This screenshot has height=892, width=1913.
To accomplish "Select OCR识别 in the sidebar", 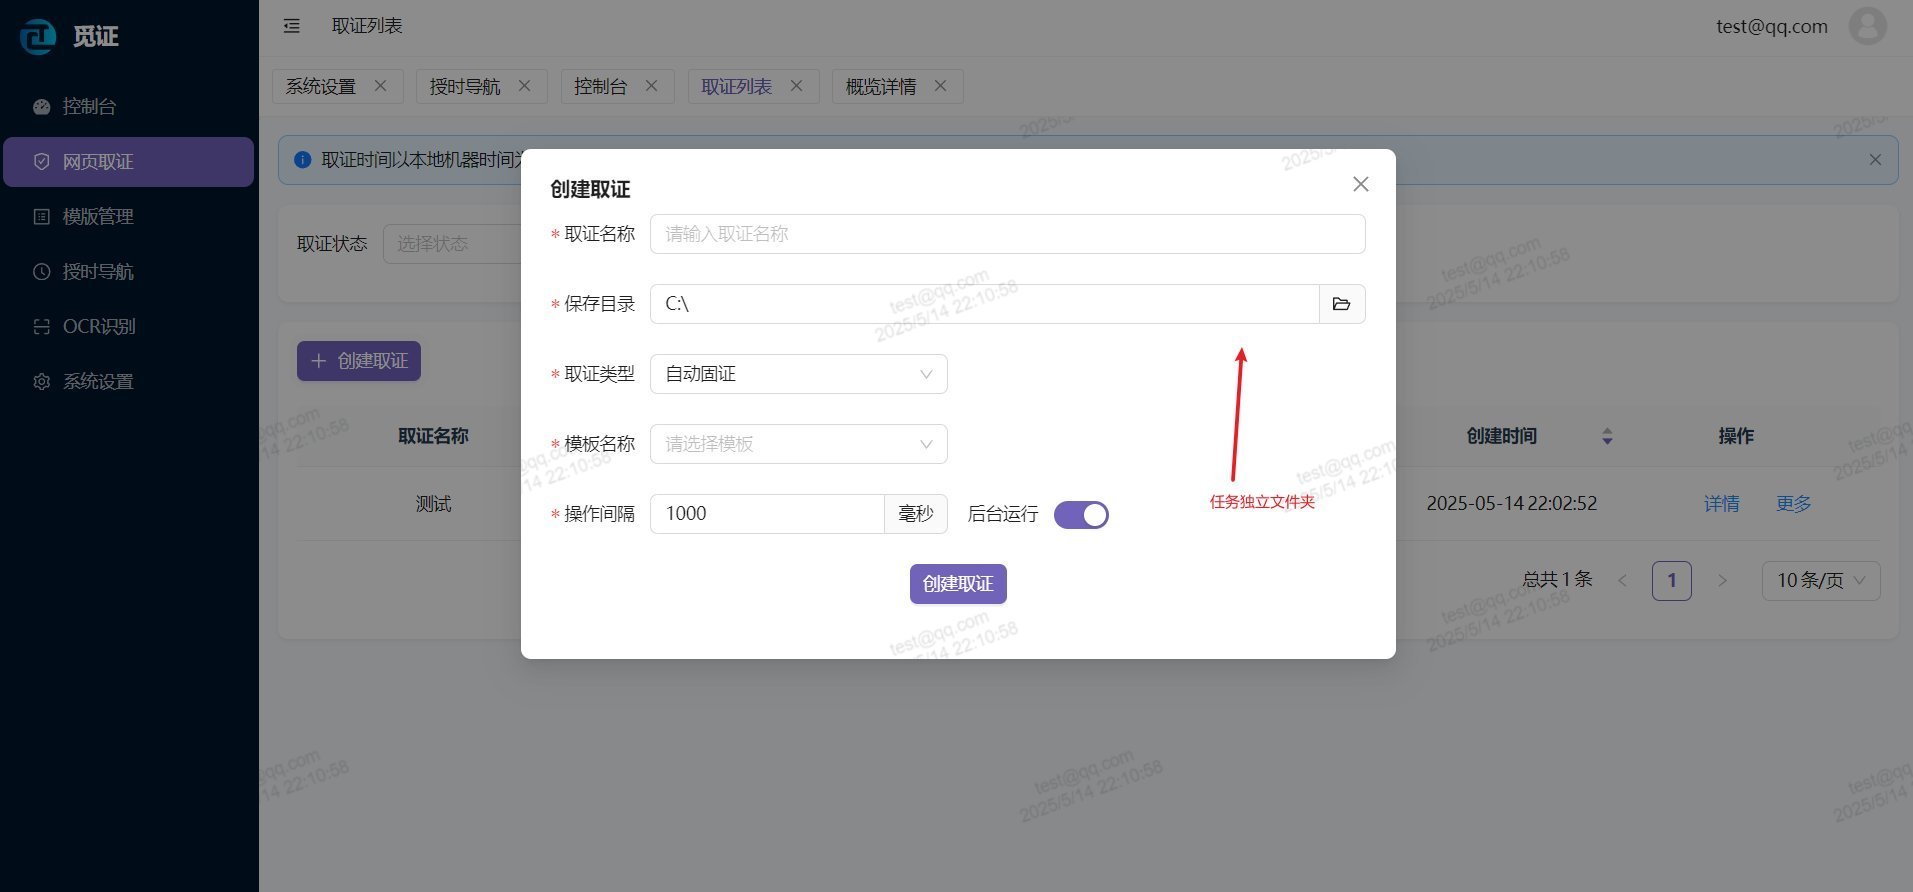I will coord(98,327).
